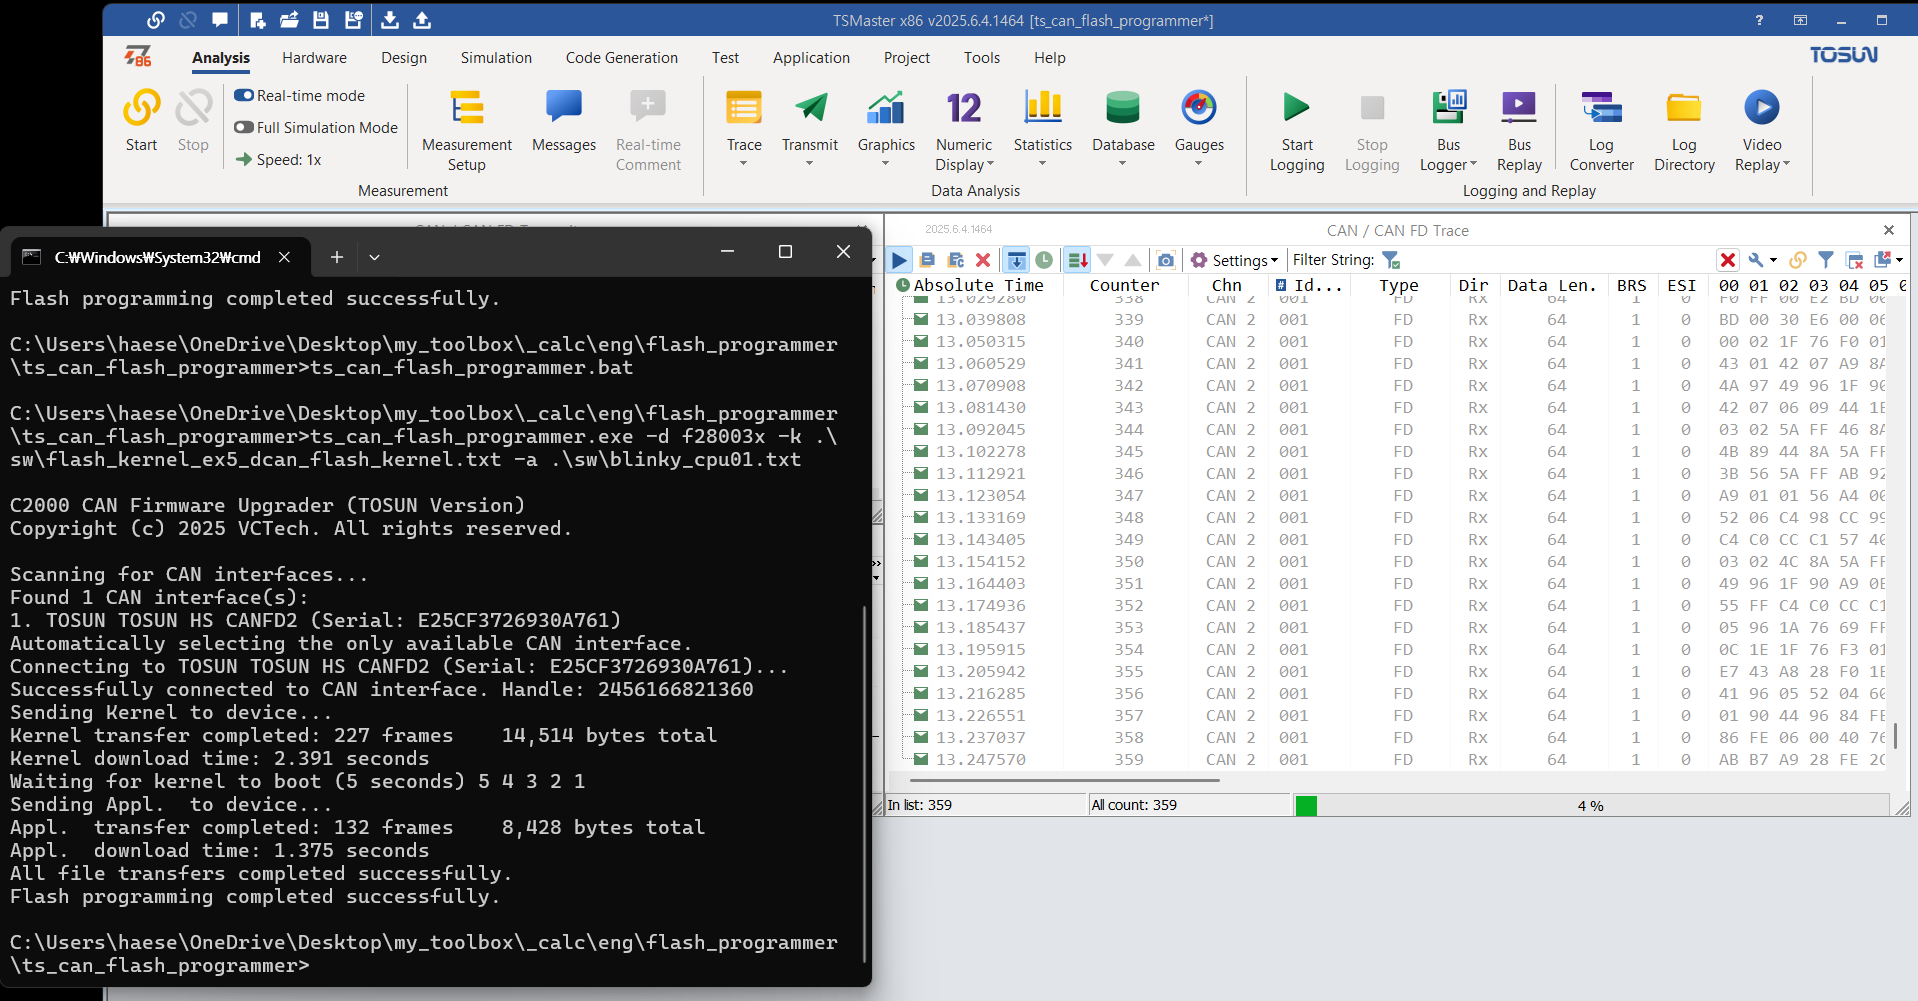This screenshot has width=1918, height=1001.
Task: Select the Test ribbon tab
Action: (x=725, y=58)
